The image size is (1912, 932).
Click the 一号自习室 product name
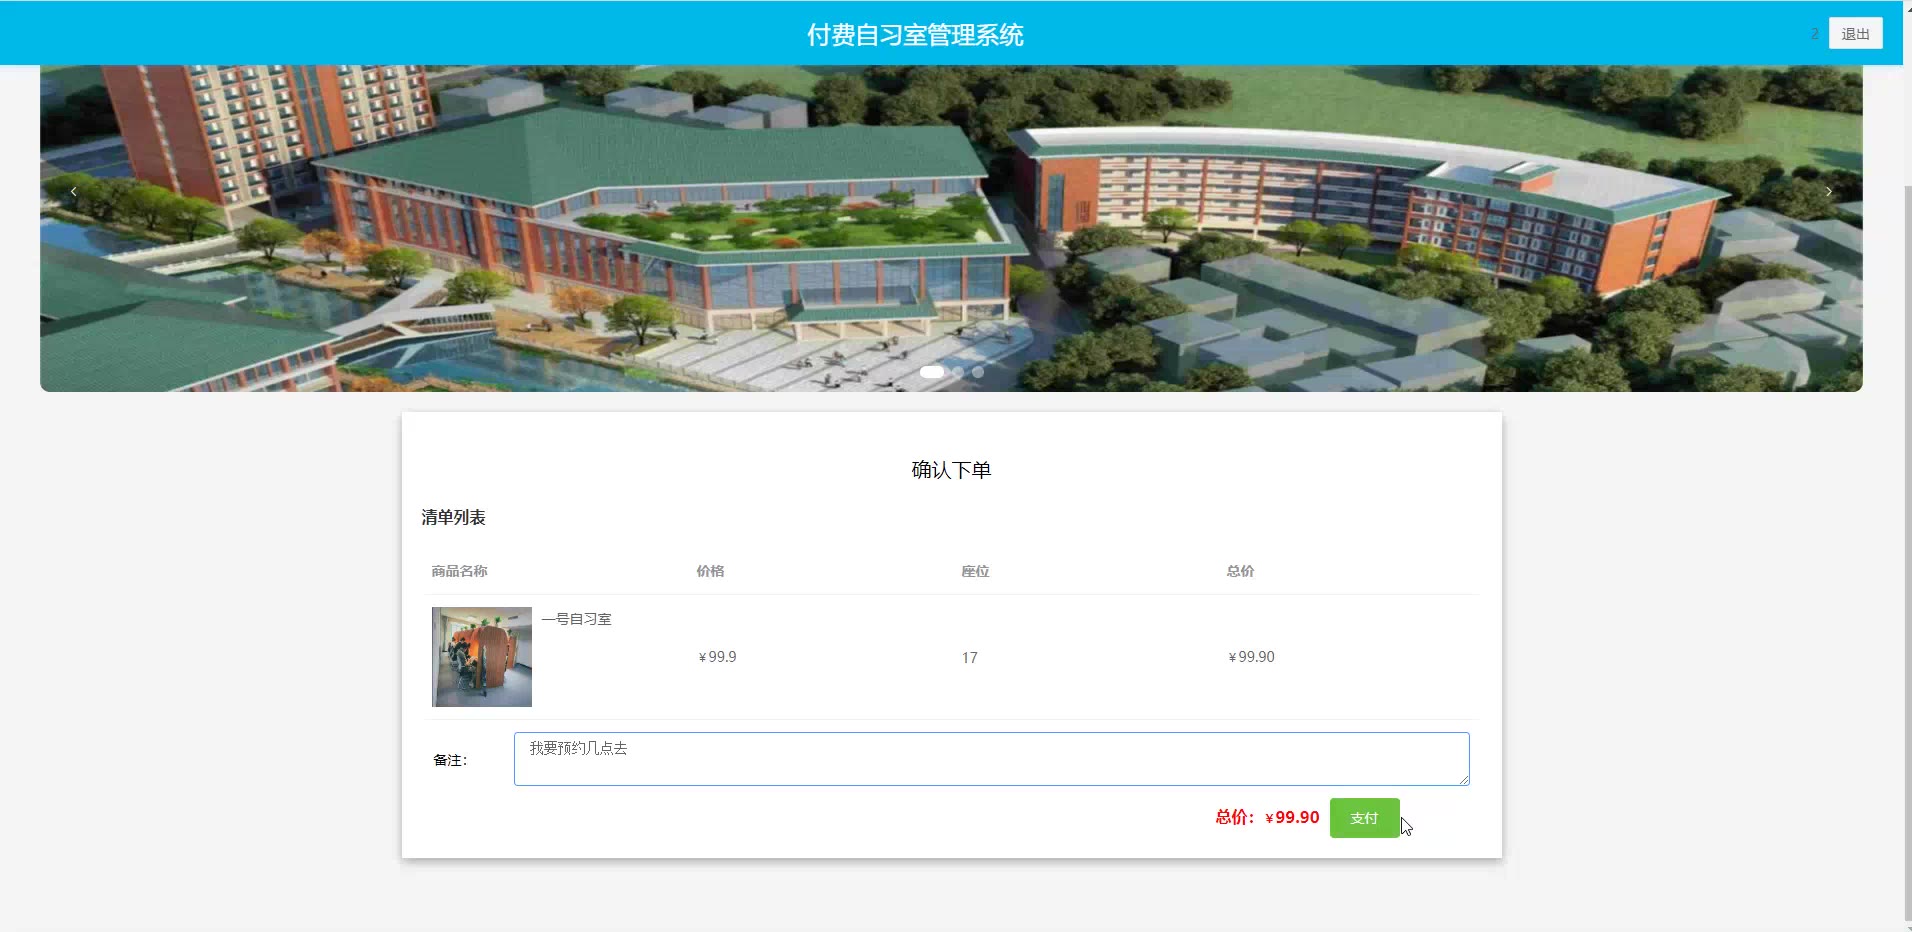[x=576, y=619]
